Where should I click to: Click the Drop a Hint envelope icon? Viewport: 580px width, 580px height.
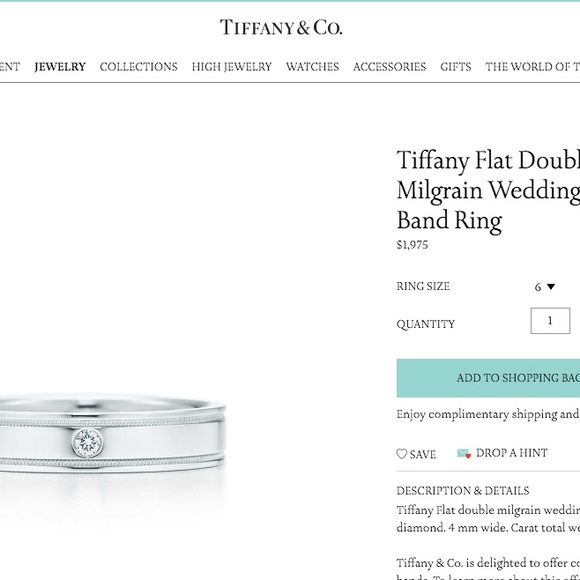(464, 453)
